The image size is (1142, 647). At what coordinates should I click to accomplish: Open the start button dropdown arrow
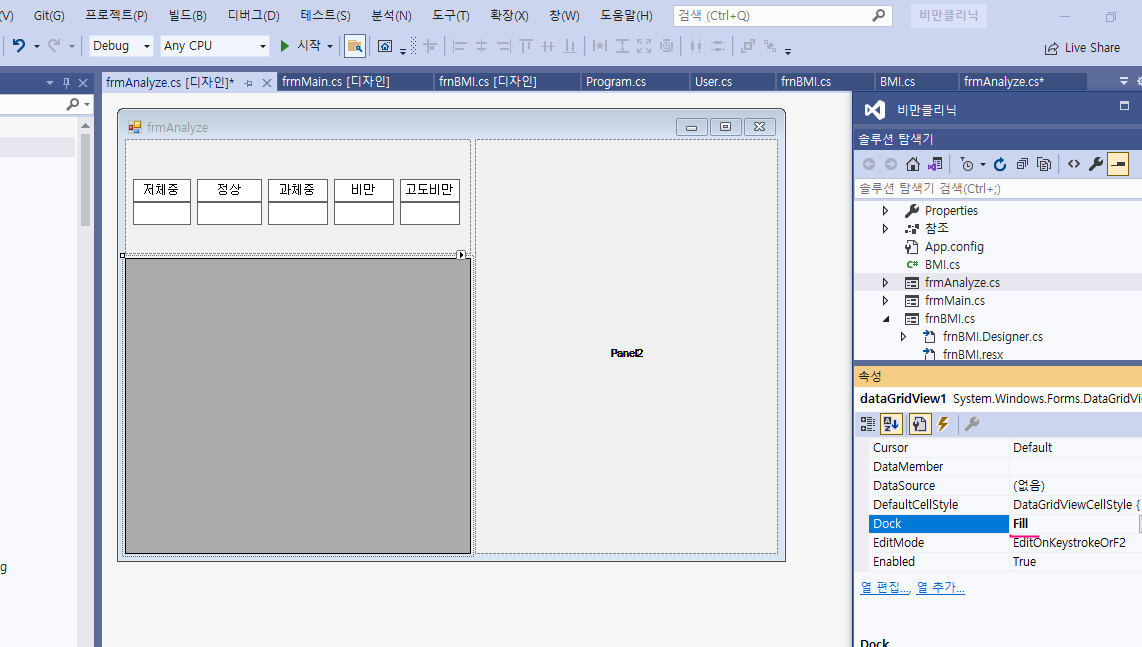[x=330, y=46]
